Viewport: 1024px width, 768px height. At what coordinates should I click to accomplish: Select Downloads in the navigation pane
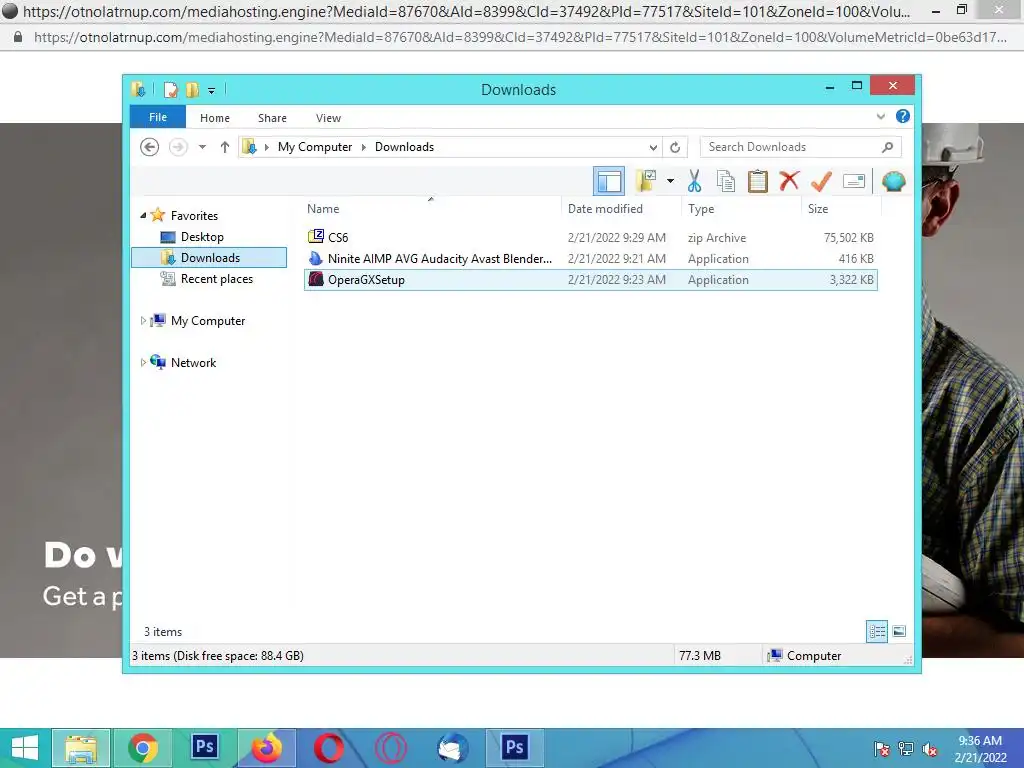[209, 257]
